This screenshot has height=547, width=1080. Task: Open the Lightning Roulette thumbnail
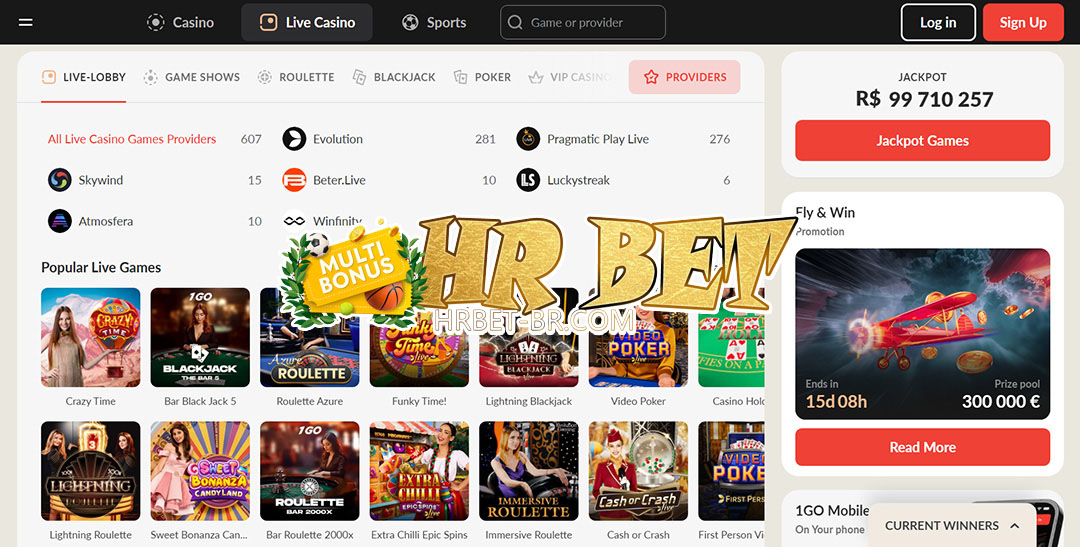point(90,471)
